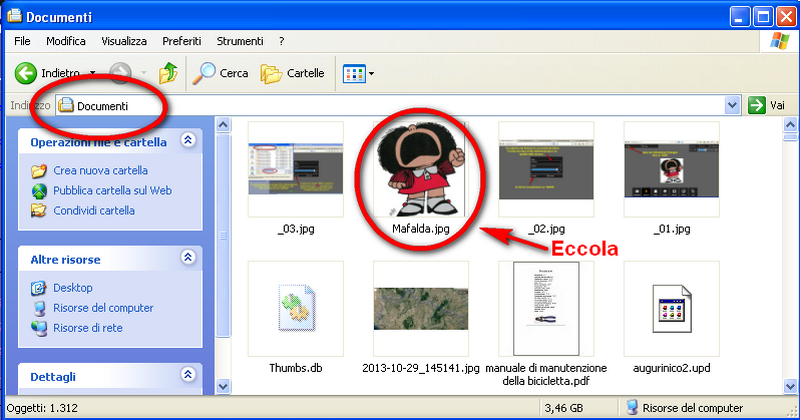The height and width of the screenshot is (420, 800).
Task: Click Crea nuova cartella link
Action: (101, 170)
